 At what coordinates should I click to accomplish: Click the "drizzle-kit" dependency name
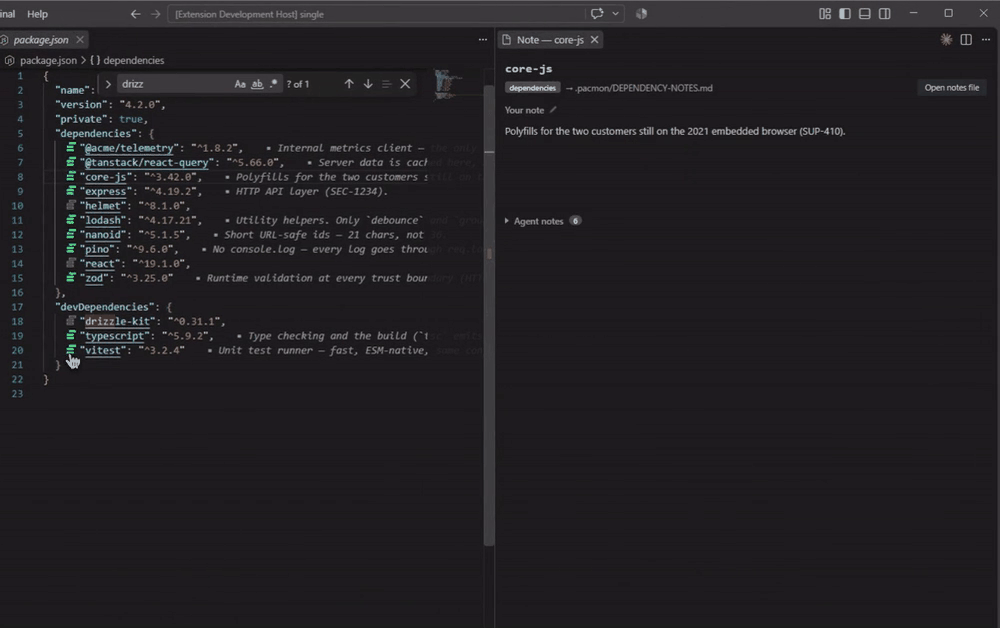tap(118, 321)
